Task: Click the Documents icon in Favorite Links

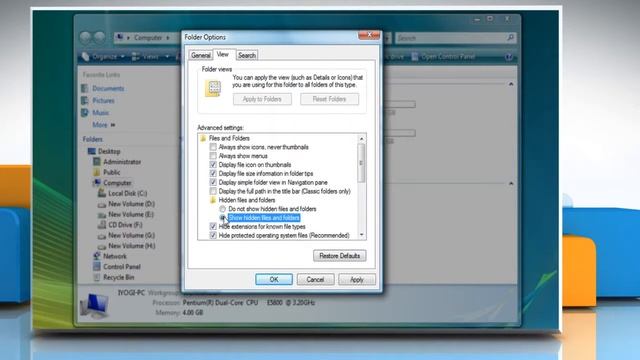Action: pos(85,89)
